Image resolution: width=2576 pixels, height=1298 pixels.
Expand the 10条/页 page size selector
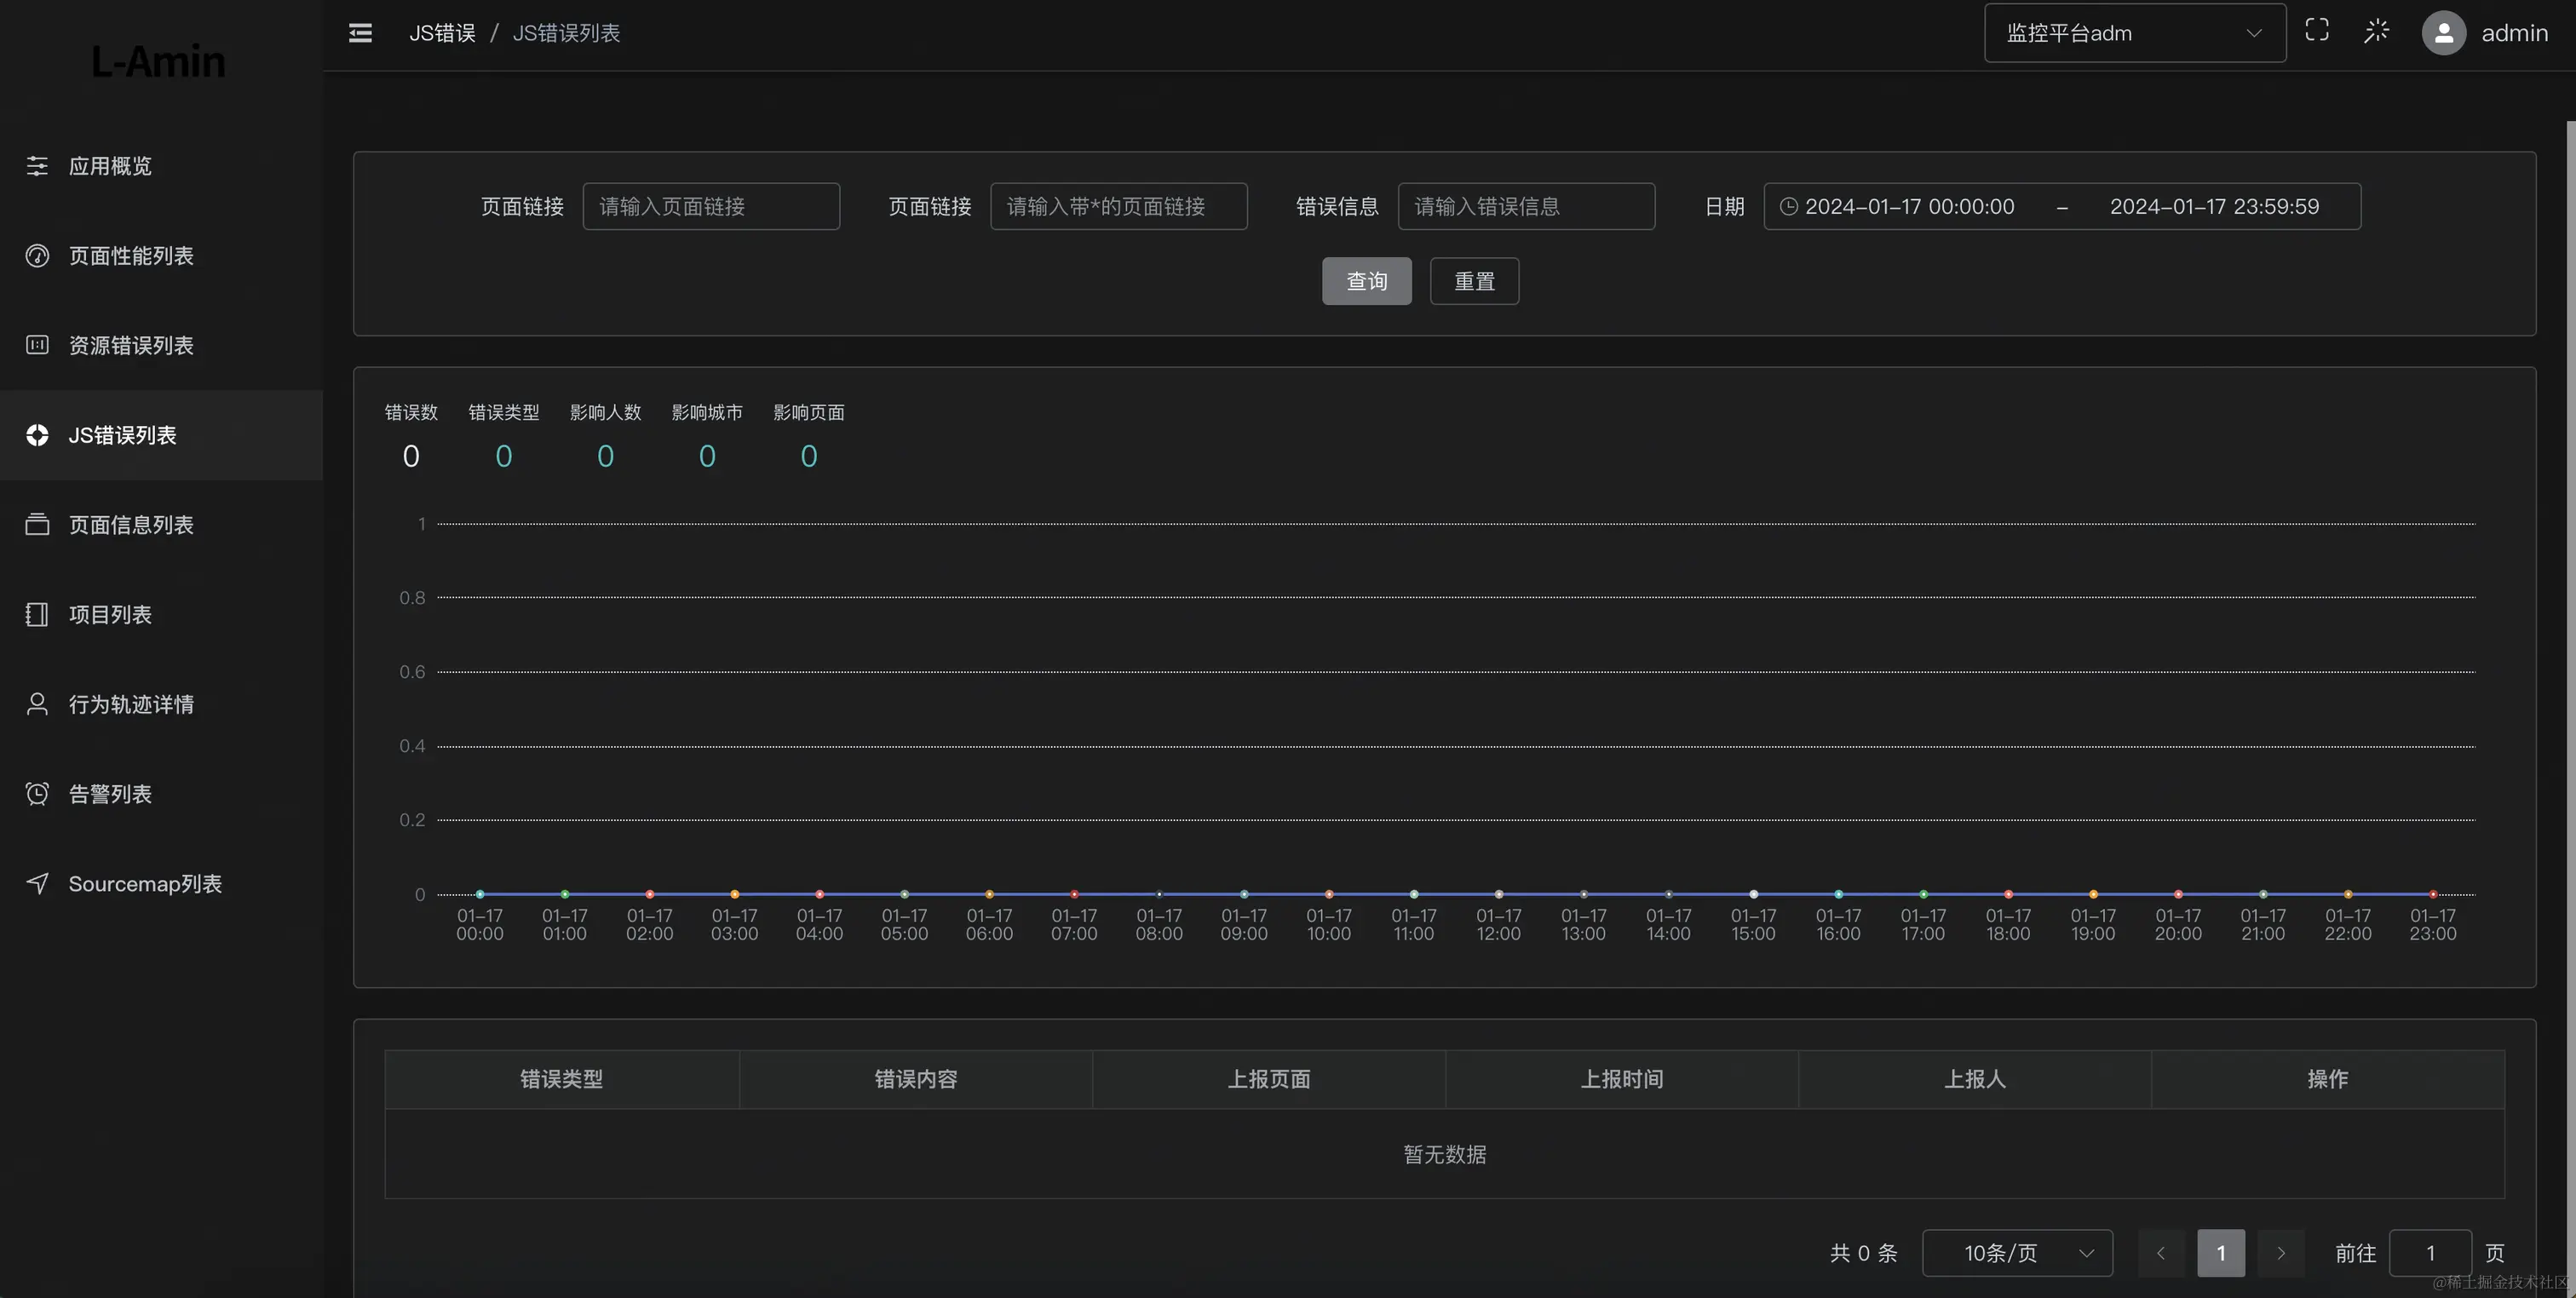click(x=2016, y=1253)
